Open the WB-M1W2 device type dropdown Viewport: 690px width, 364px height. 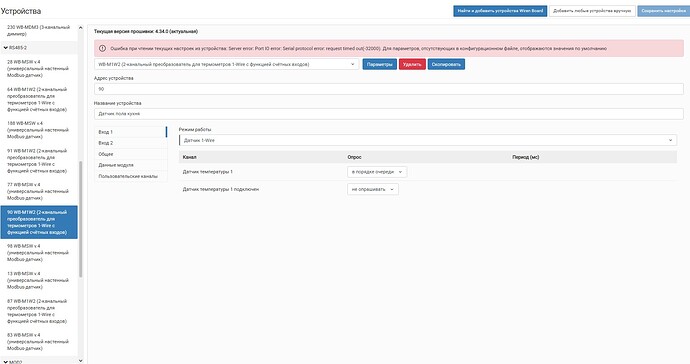tap(227, 64)
